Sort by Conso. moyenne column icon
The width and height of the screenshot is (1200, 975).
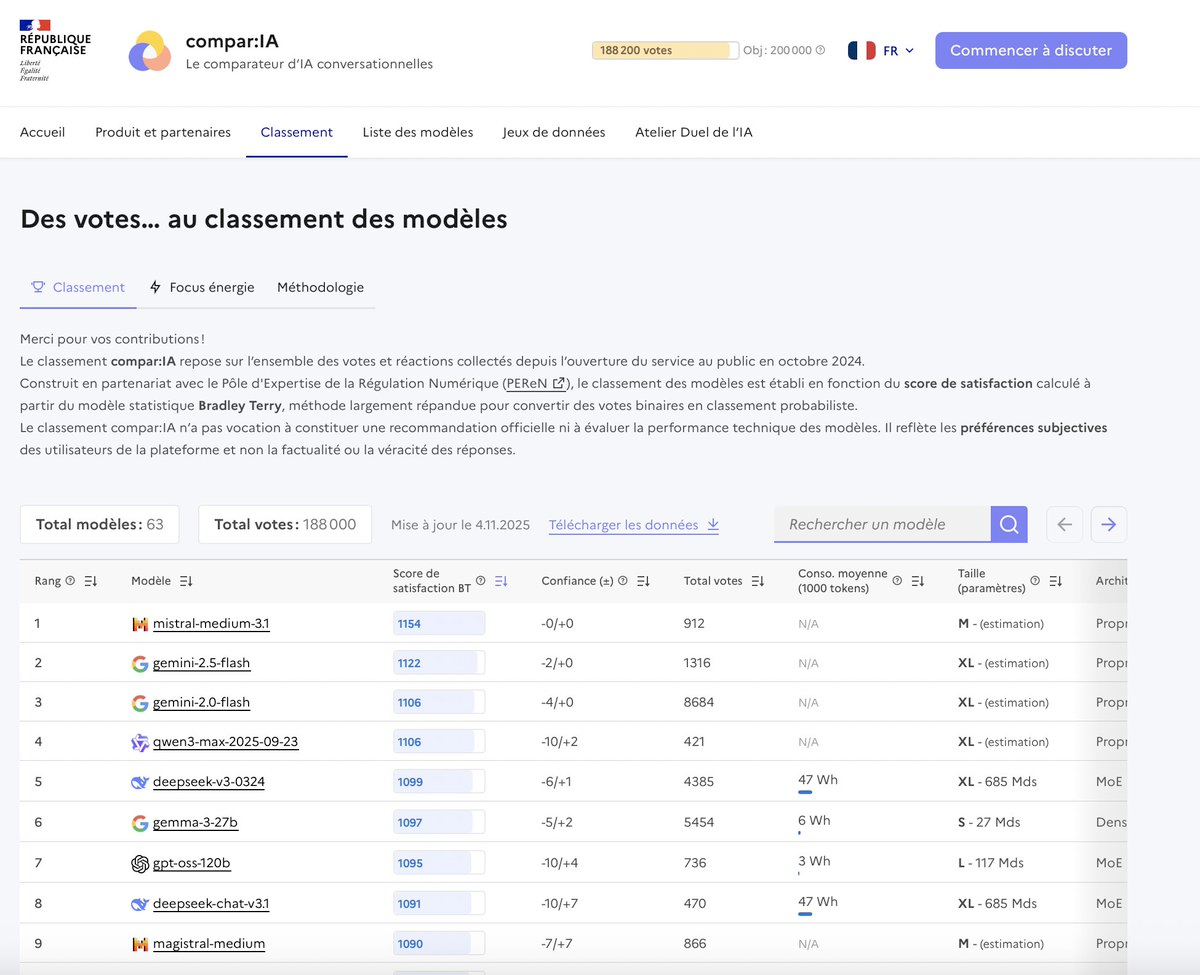click(x=917, y=581)
